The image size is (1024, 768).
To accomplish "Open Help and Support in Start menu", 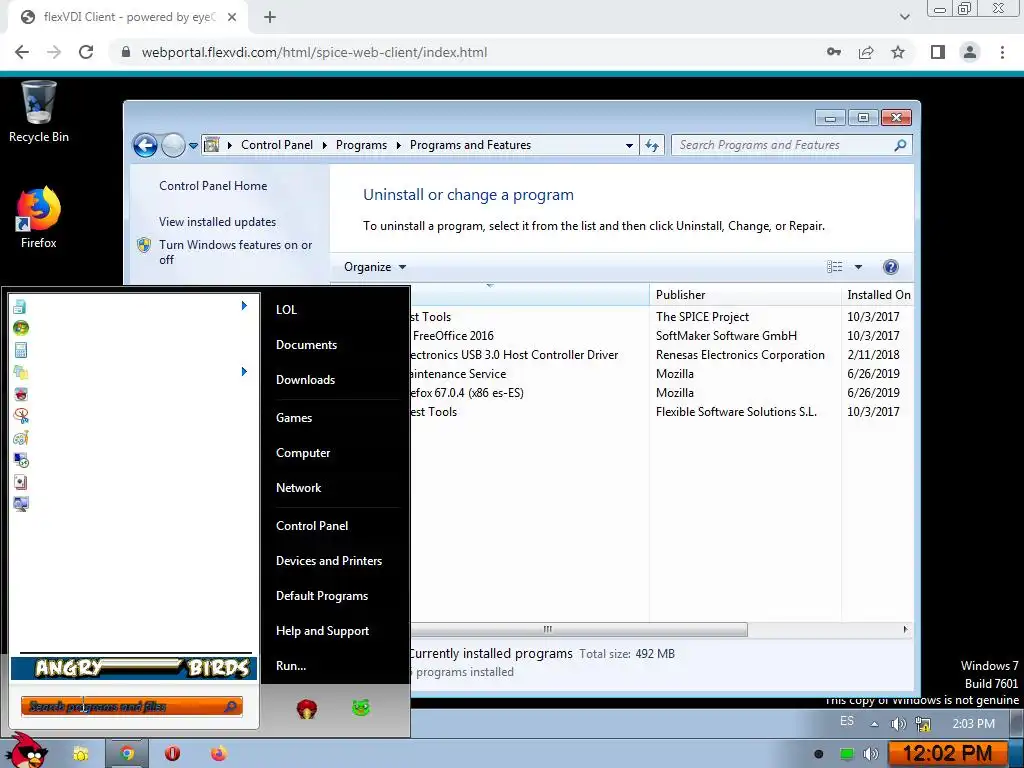I will (322, 631).
